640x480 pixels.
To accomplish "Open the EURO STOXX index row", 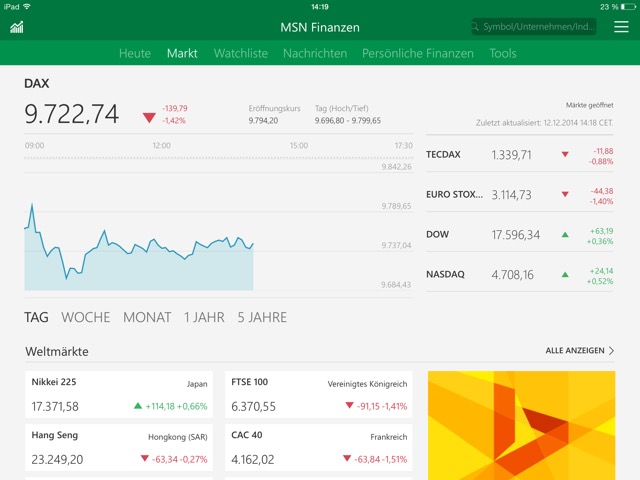I will tap(520, 195).
